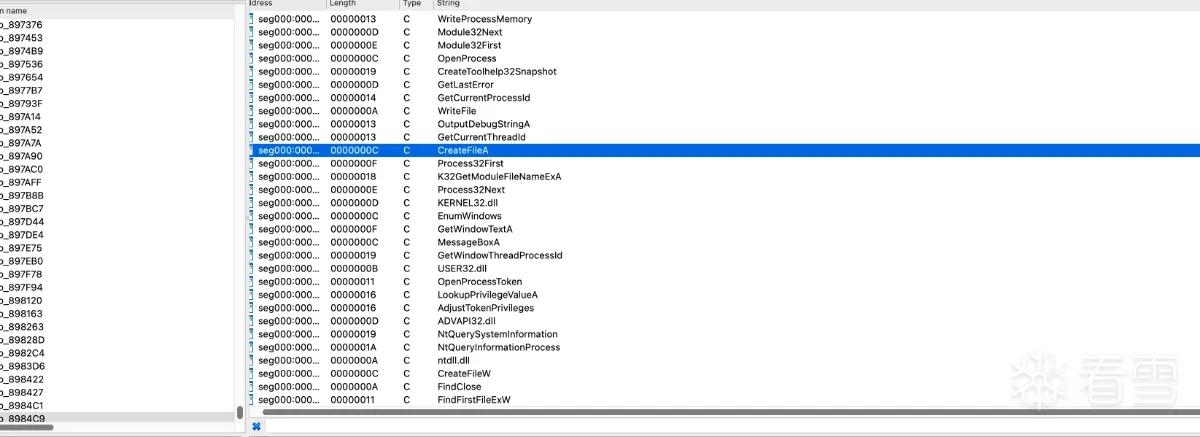Screen dimensions: 1200x437
Task: Select the MessageBoxA string
Action: click(x=724, y=242)
